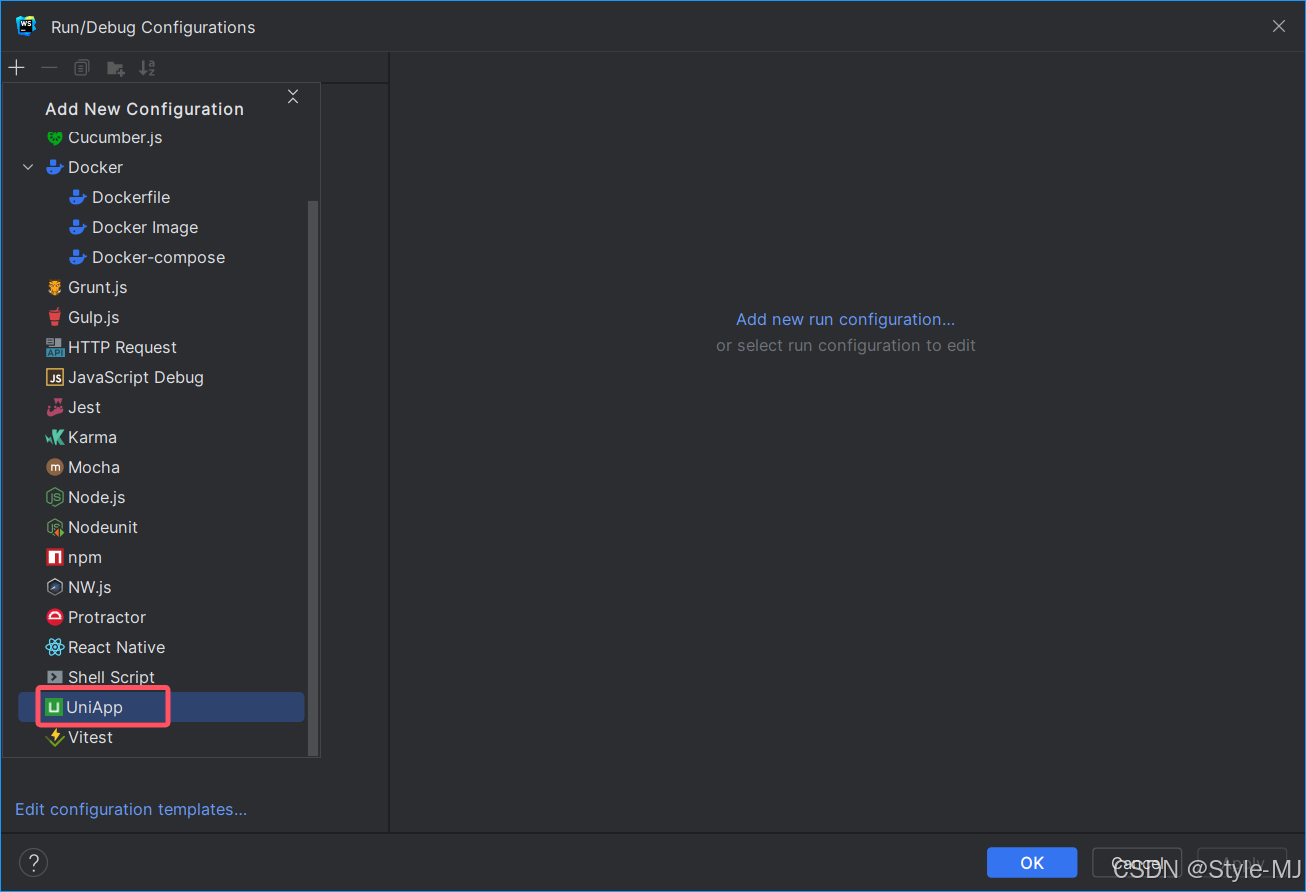
Task: Click the Add (+) configuration toolbar button
Action: tap(16, 68)
